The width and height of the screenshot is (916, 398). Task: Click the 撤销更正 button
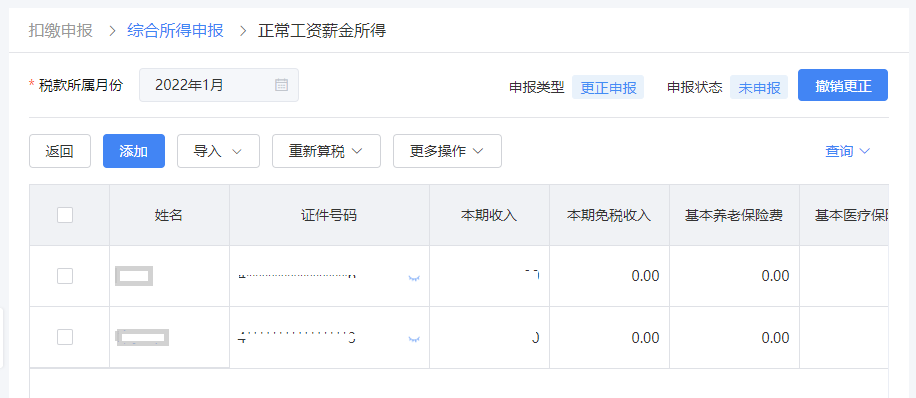click(x=843, y=85)
